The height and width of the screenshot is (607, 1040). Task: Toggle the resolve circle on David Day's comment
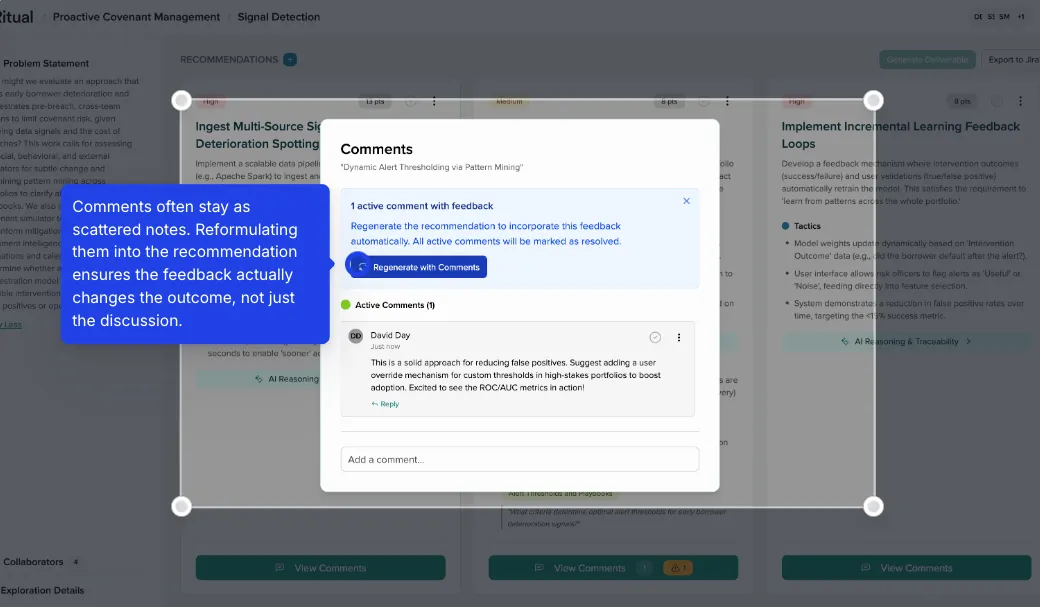[x=655, y=337]
